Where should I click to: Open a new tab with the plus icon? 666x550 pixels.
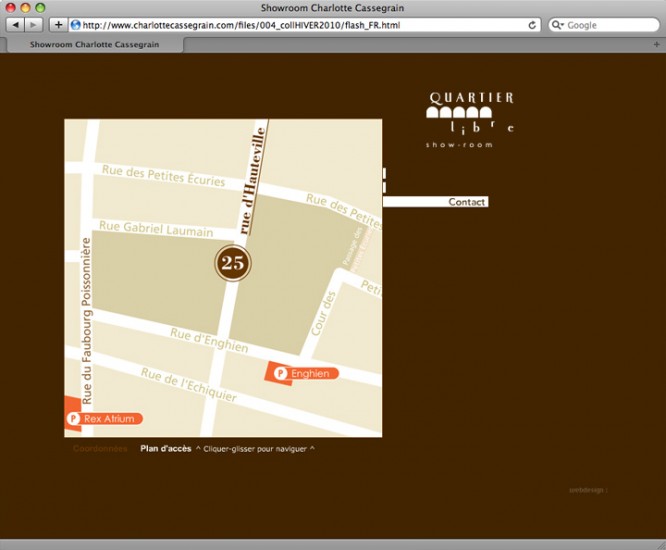[x=656, y=44]
